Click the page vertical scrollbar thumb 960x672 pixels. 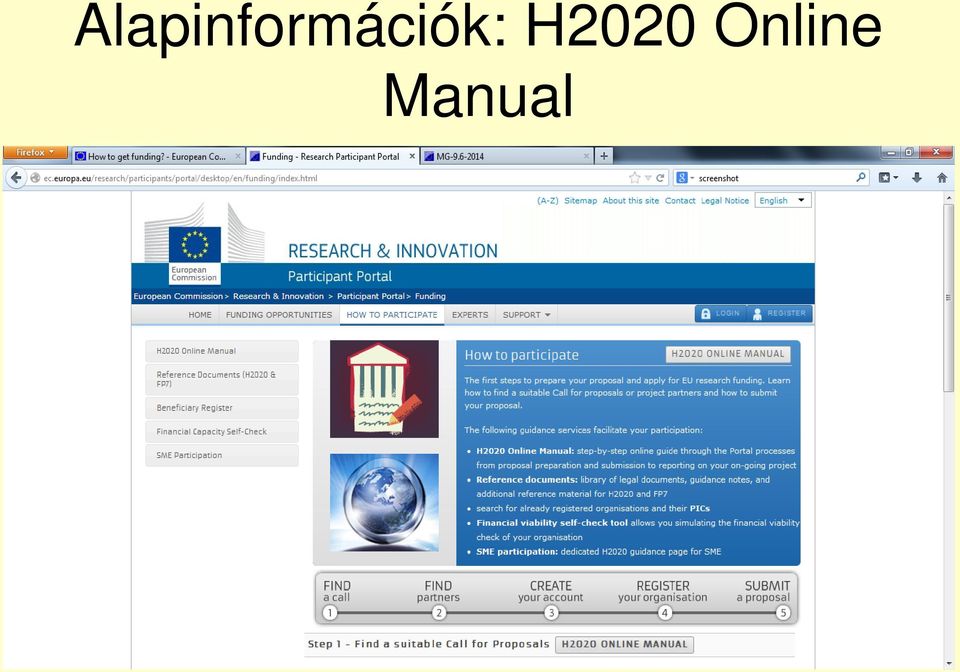[948, 298]
